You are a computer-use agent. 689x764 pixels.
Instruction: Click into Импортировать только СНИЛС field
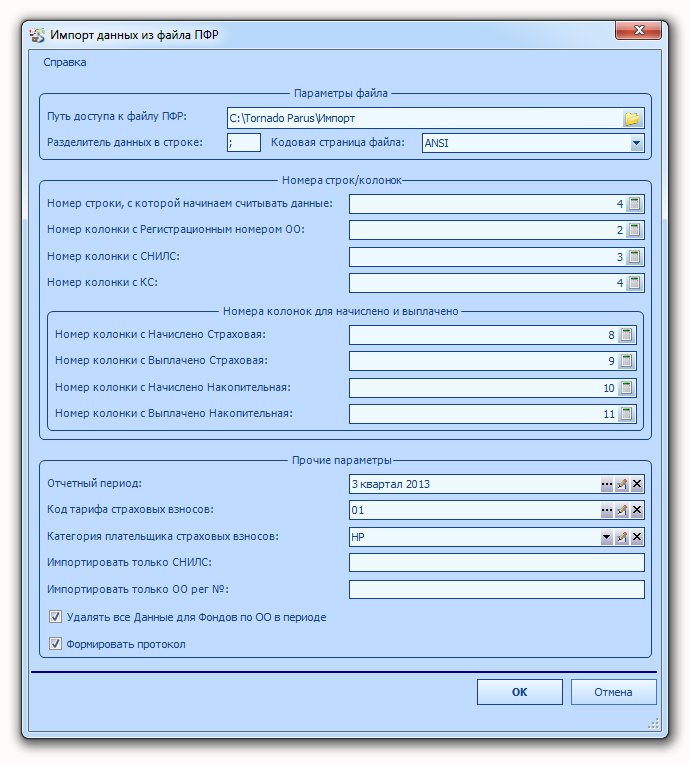497,563
